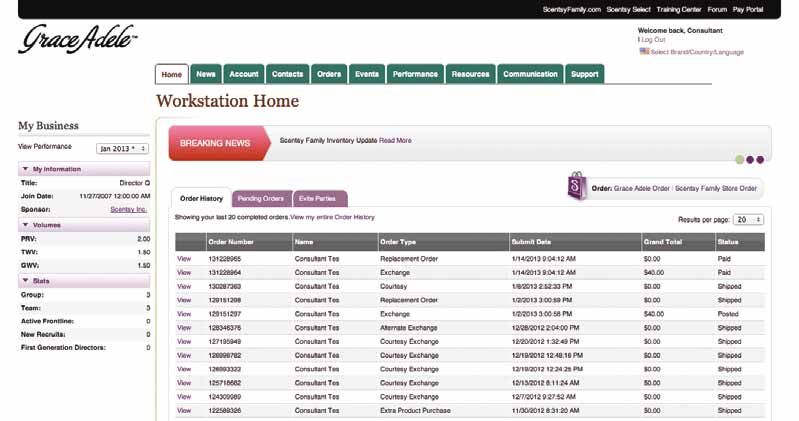View order 129151207
The image size is (799, 421).
coord(184,314)
